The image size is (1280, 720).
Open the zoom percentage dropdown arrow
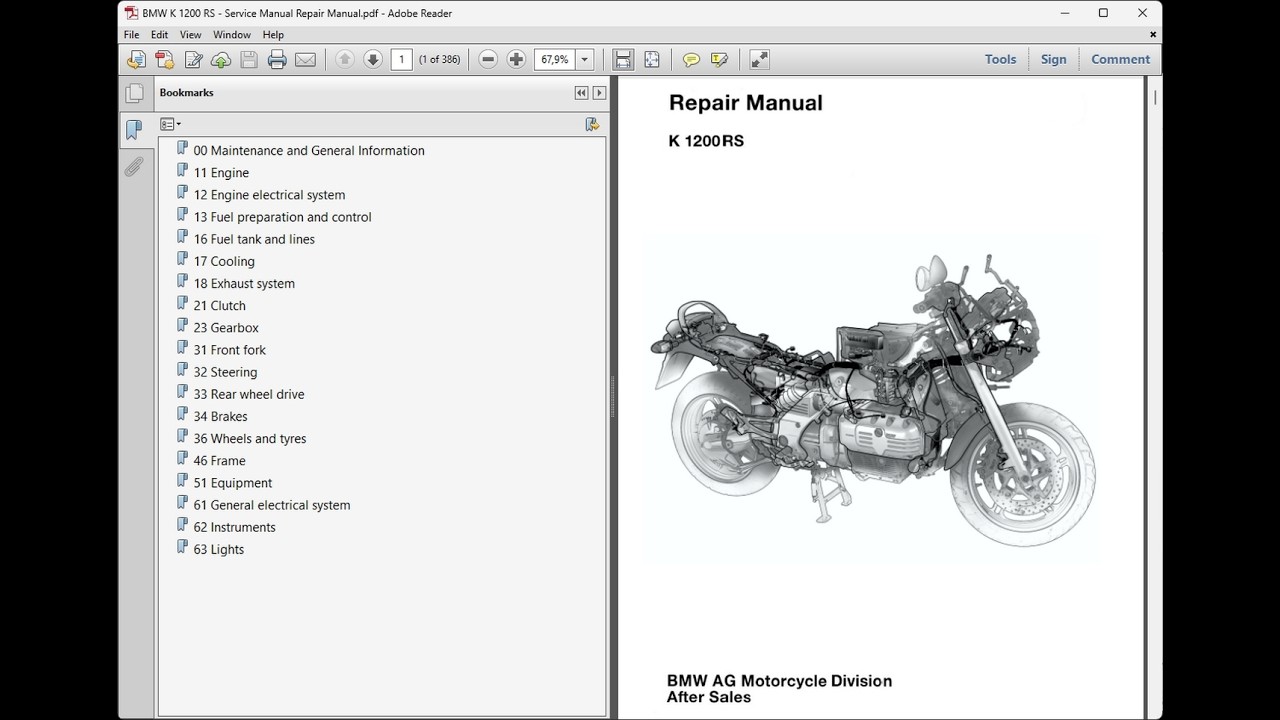coord(585,60)
